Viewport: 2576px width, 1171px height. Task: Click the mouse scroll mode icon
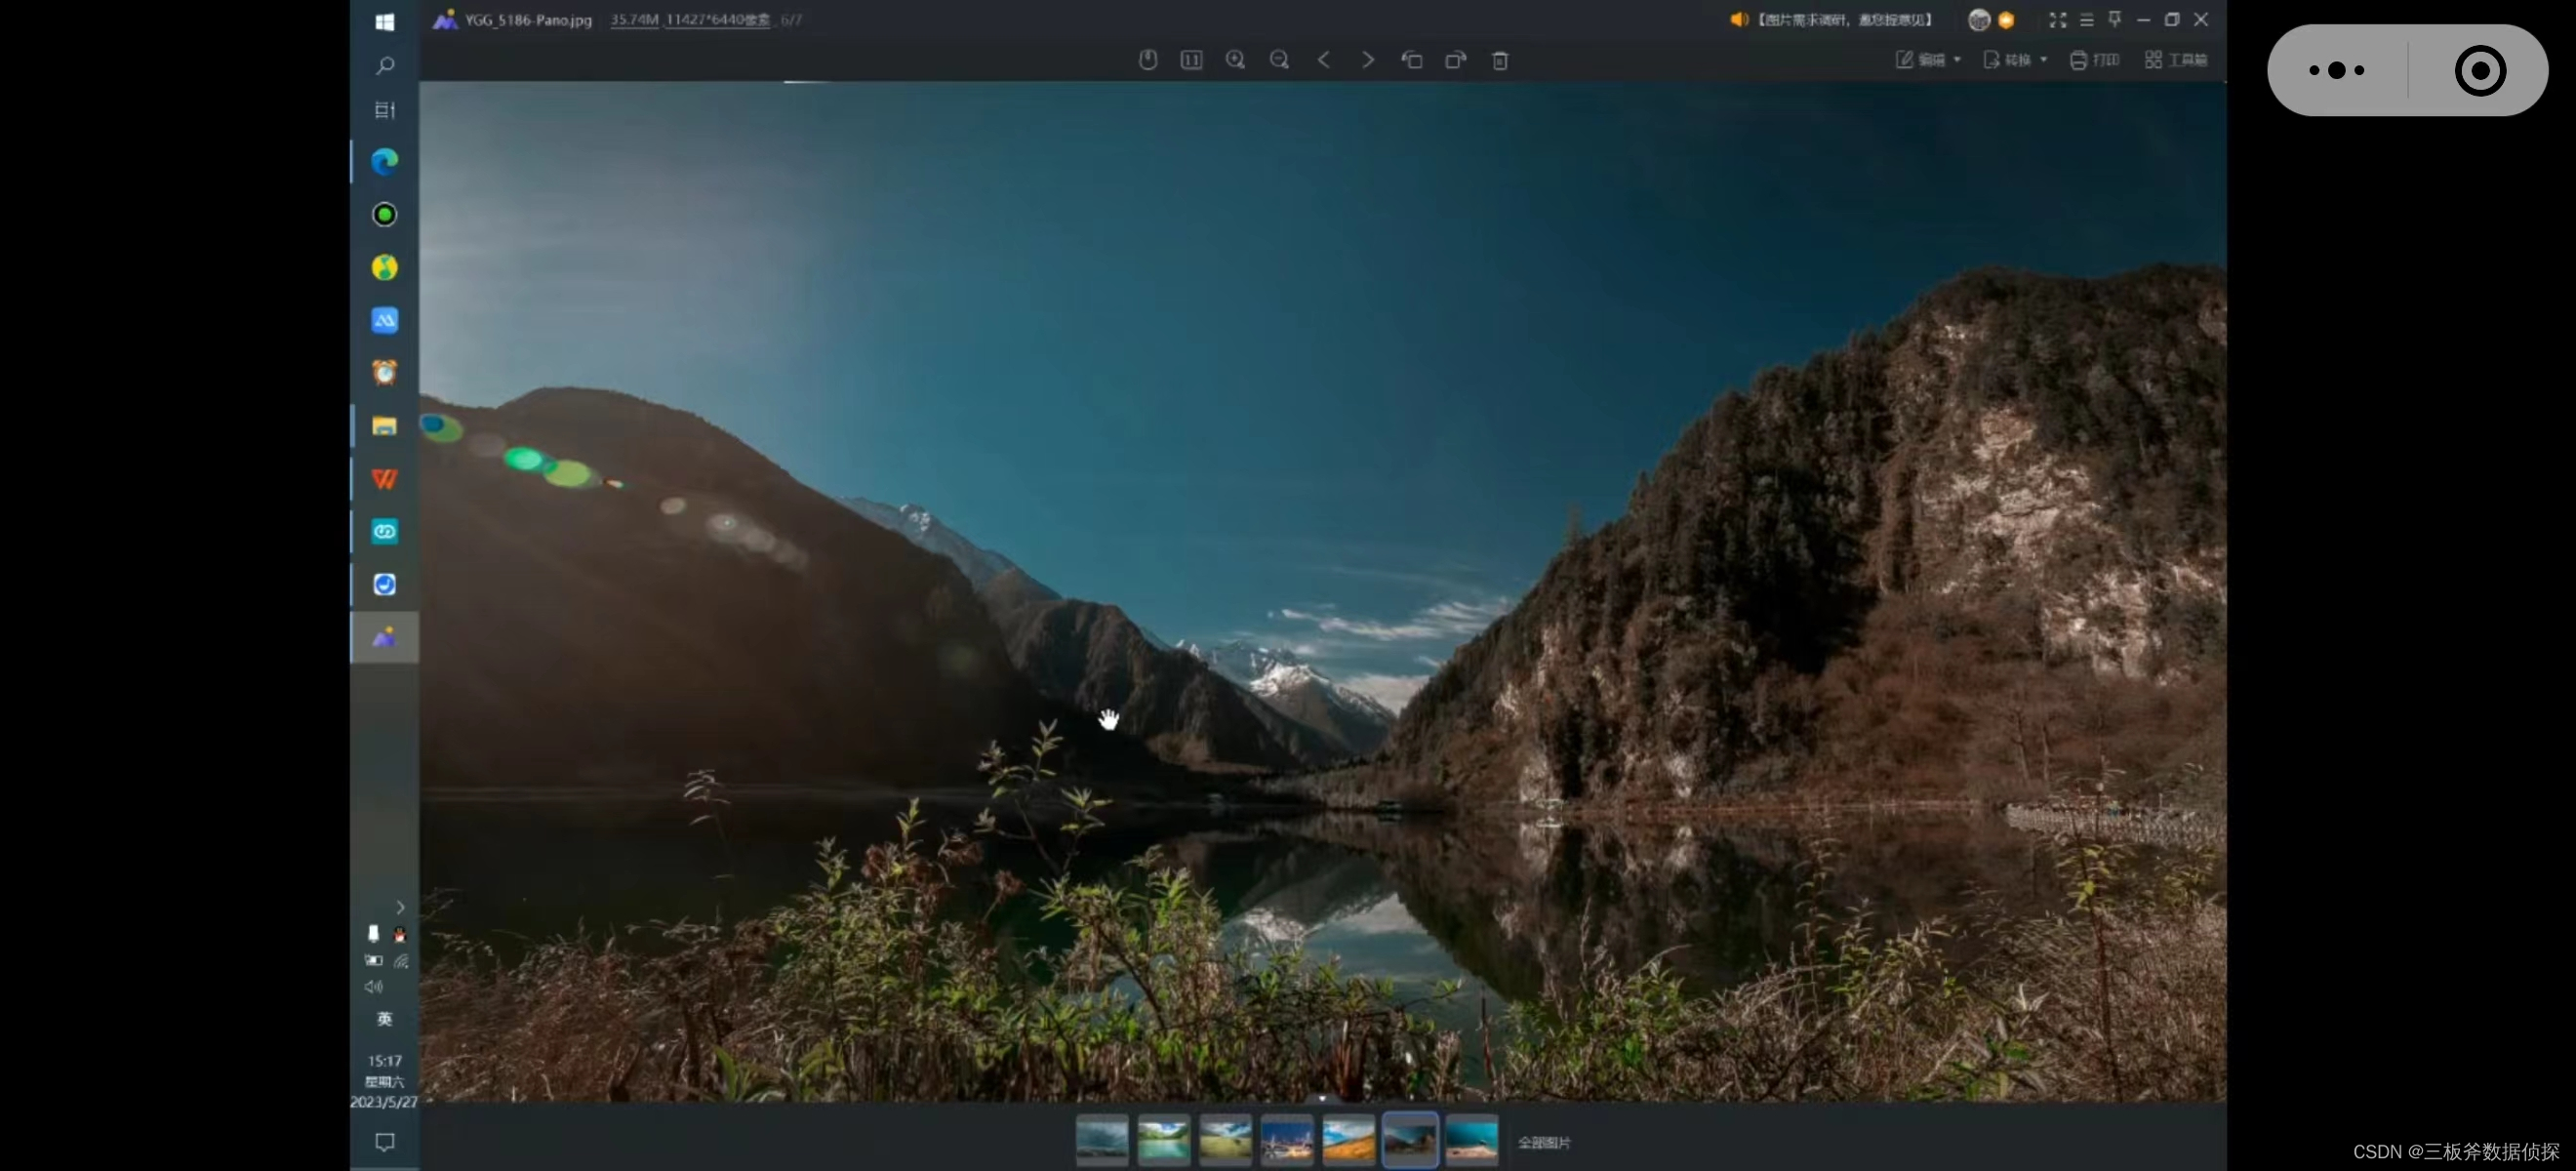pos(1147,60)
